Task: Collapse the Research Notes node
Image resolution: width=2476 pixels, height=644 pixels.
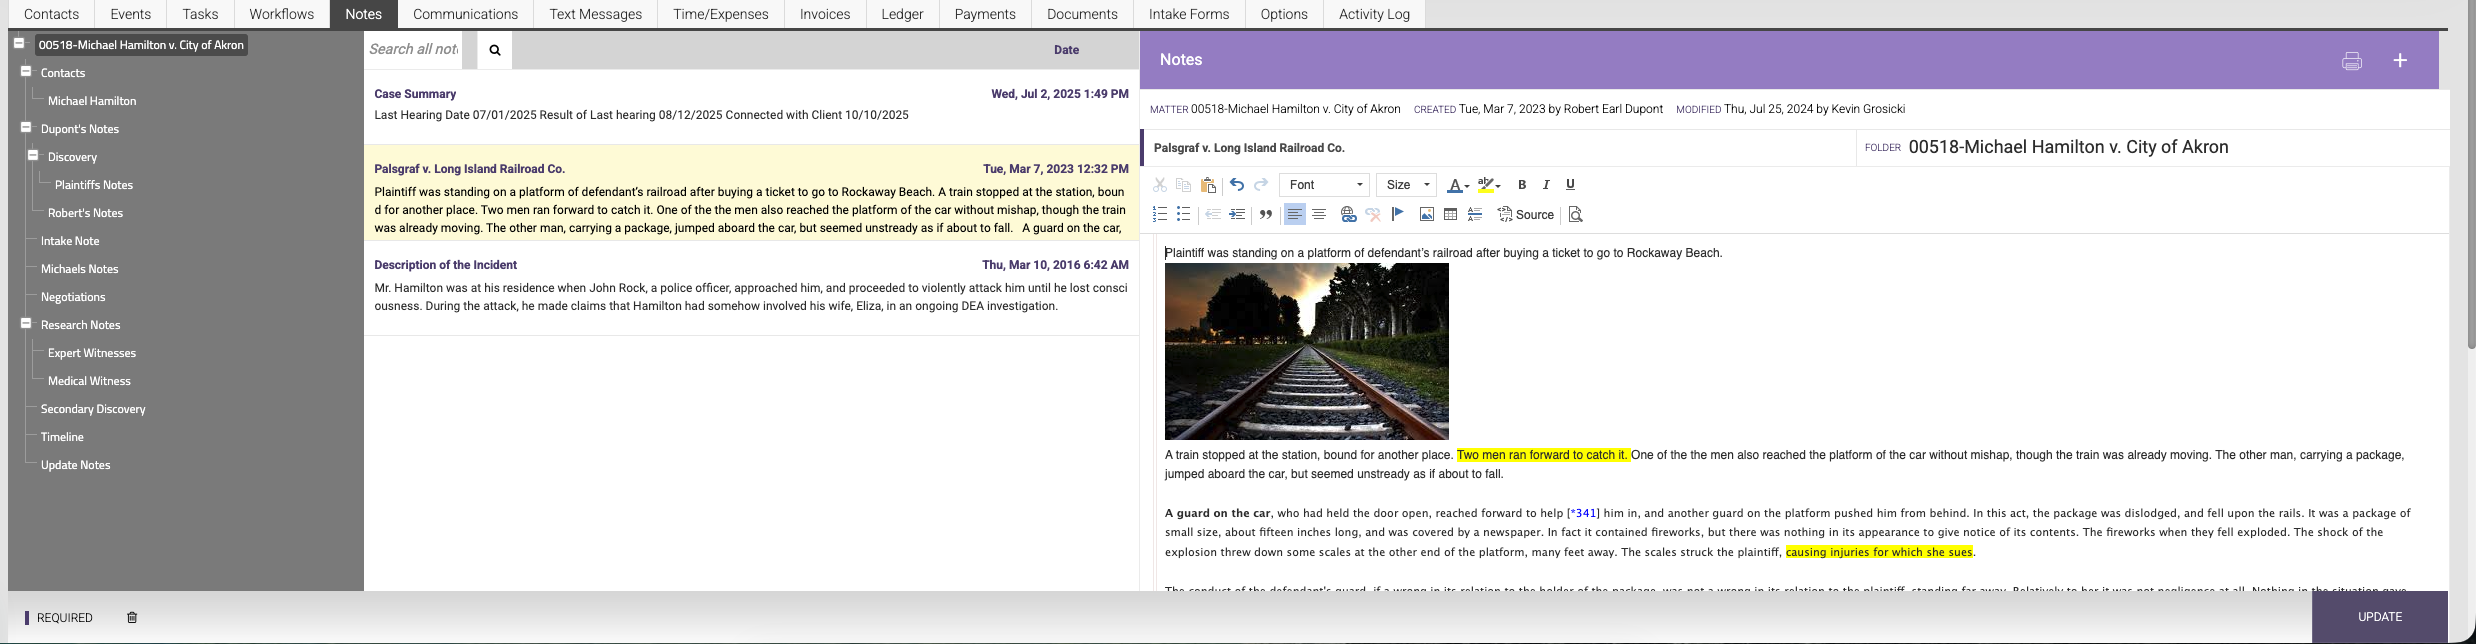Action: point(26,323)
